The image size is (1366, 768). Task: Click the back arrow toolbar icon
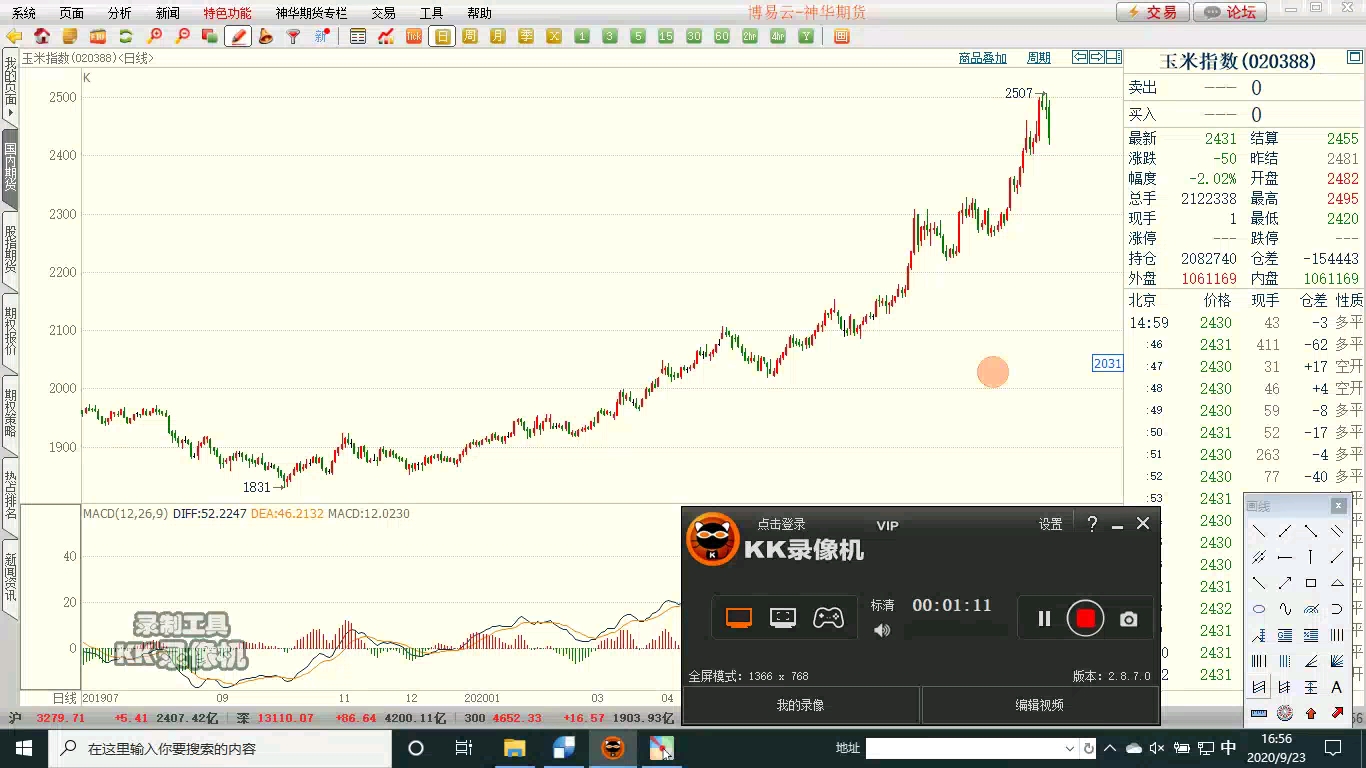pos(14,36)
